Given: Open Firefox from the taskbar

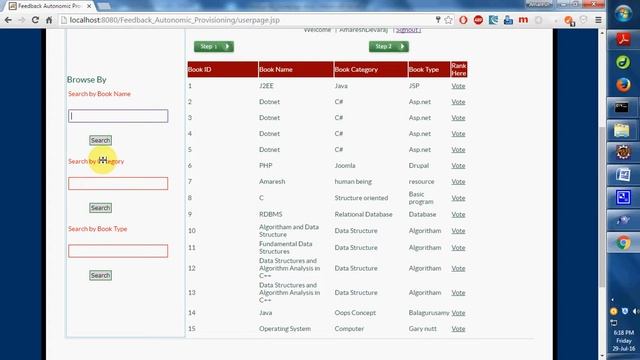Looking at the screenshot, I should point(623,85).
